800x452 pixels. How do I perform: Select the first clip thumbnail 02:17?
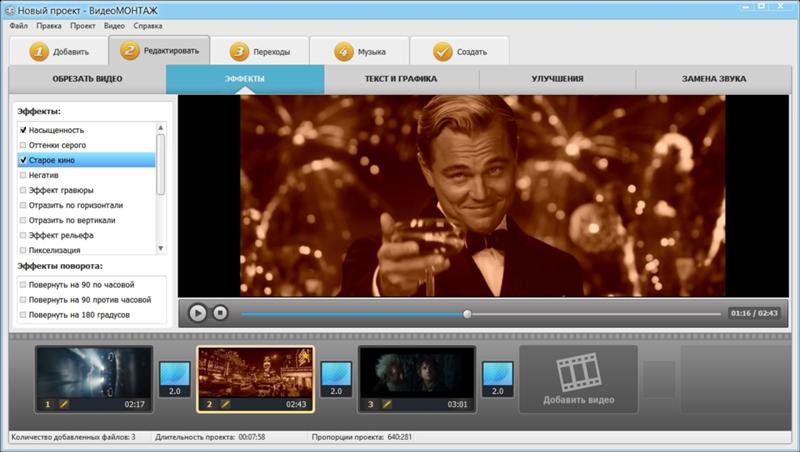point(94,379)
